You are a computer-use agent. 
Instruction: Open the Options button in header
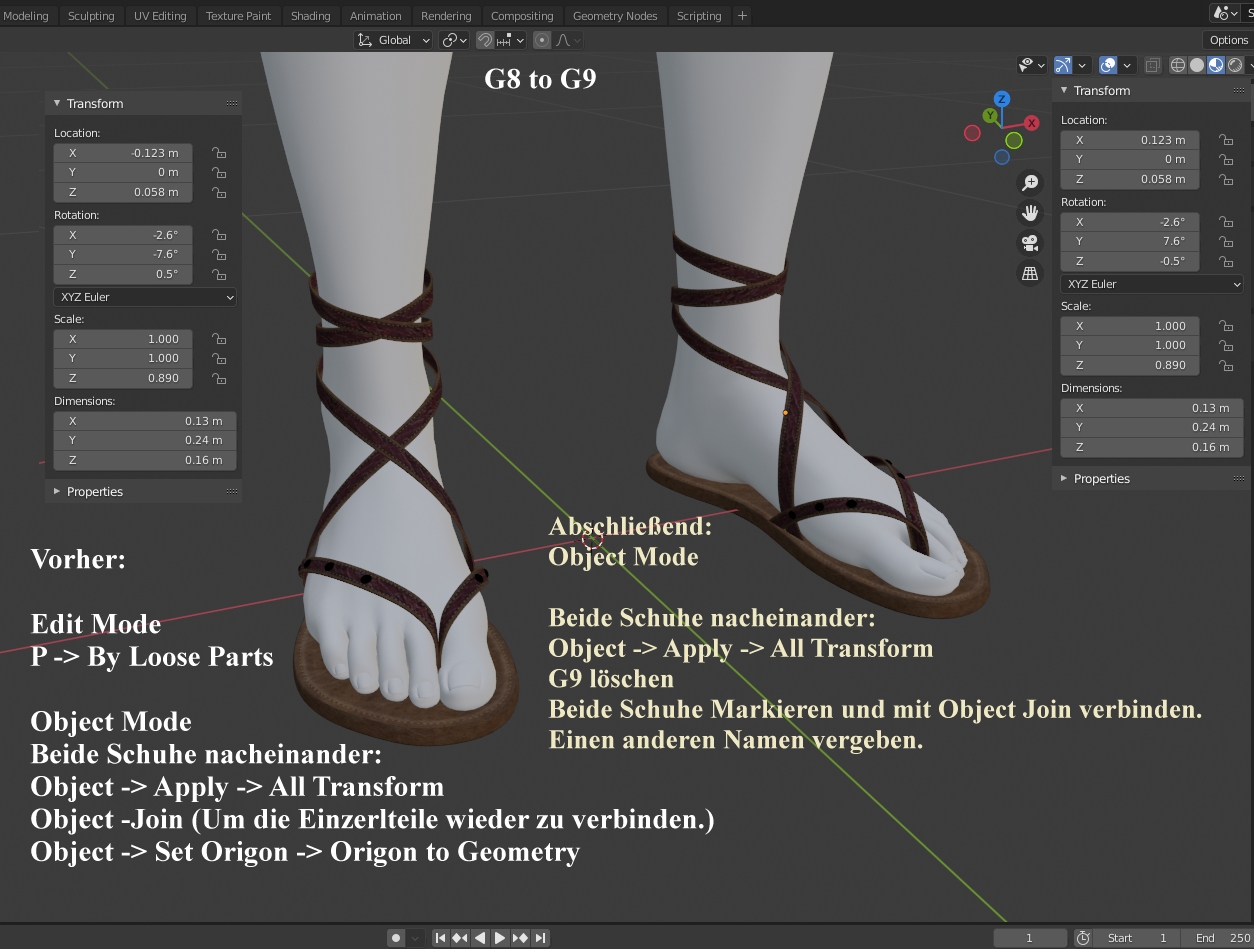tap(1228, 40)
